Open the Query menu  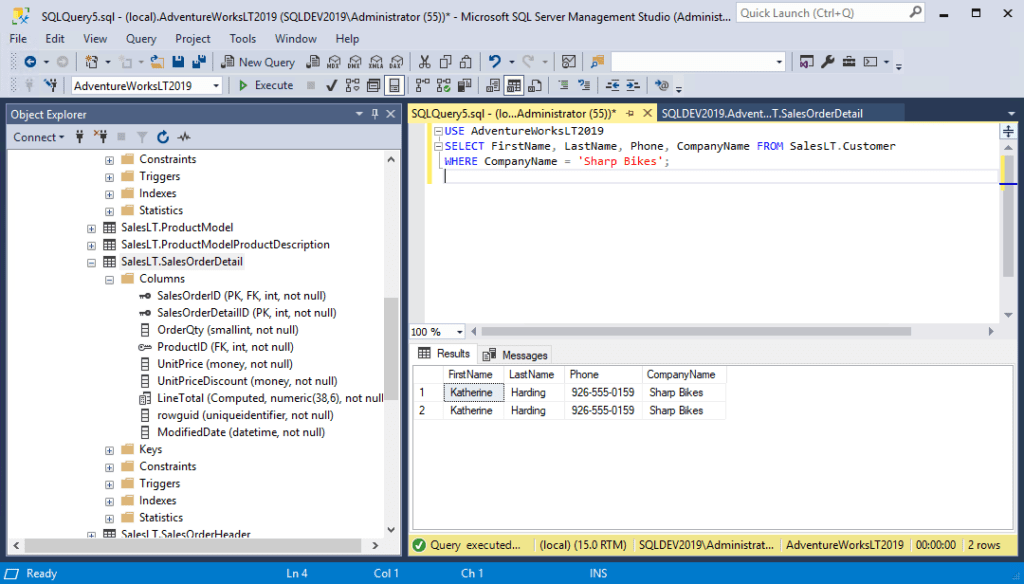point(141,39)
